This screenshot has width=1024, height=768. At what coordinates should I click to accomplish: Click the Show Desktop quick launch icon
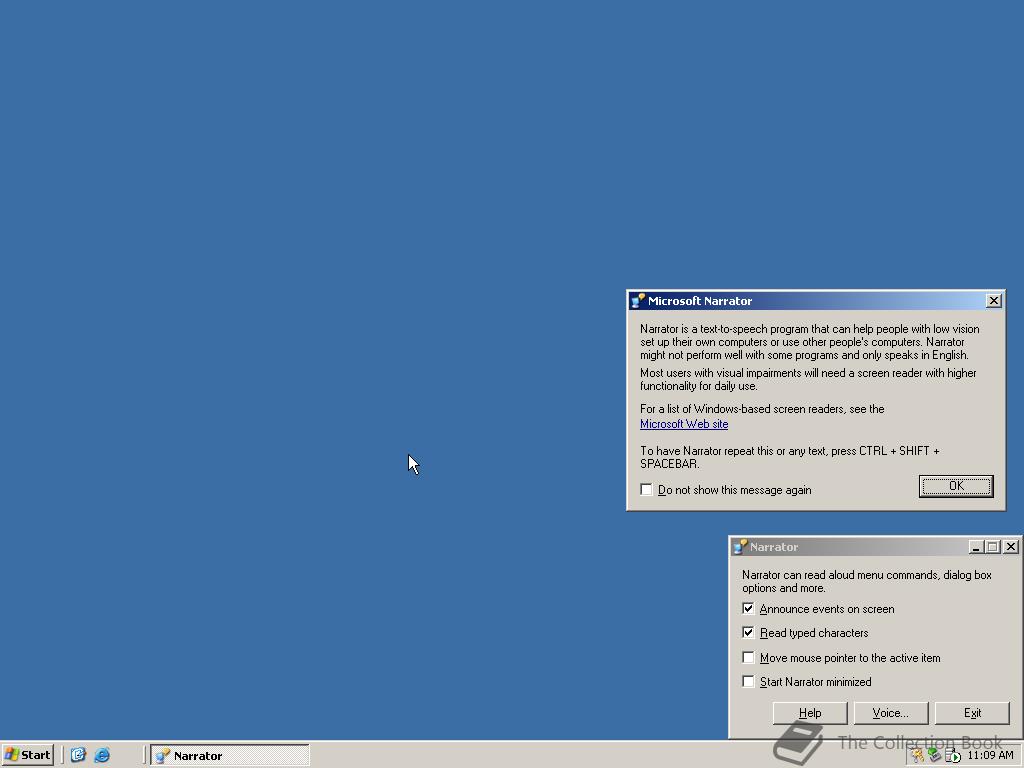click(78, 755)
